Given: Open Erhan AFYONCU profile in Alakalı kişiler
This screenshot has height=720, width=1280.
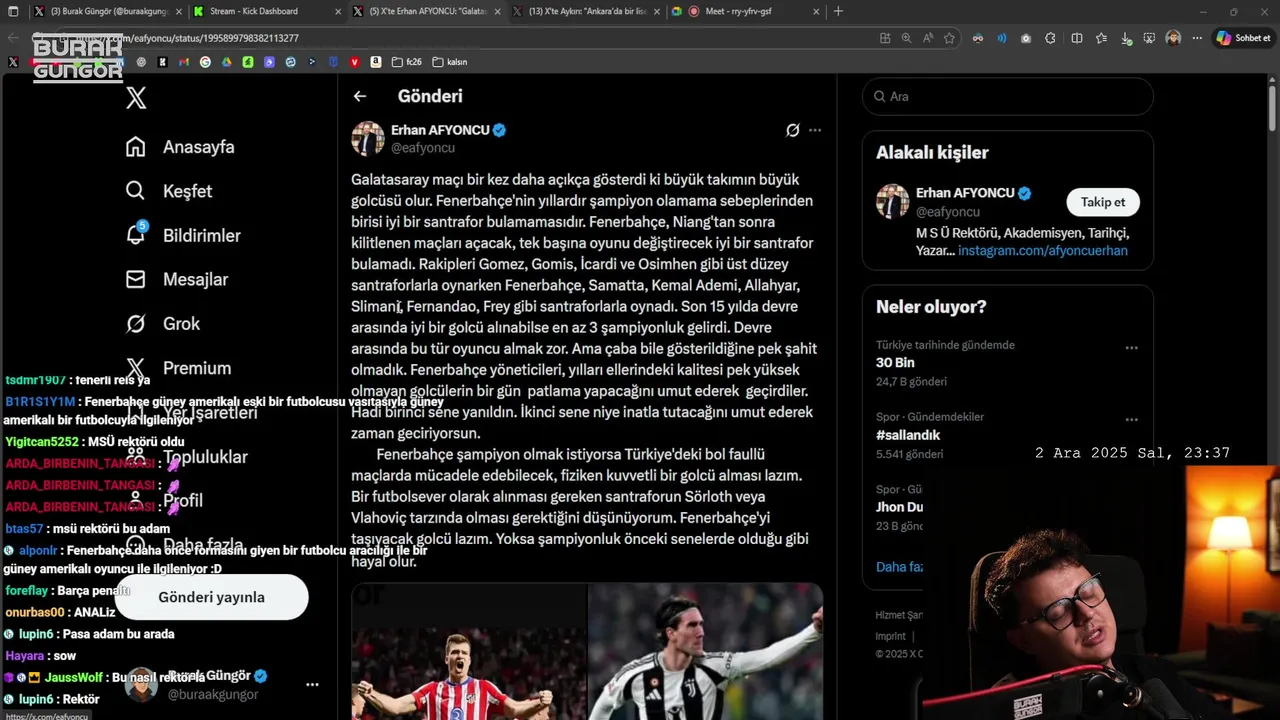Looking at the screenshot, I should [x=965, y=193].
